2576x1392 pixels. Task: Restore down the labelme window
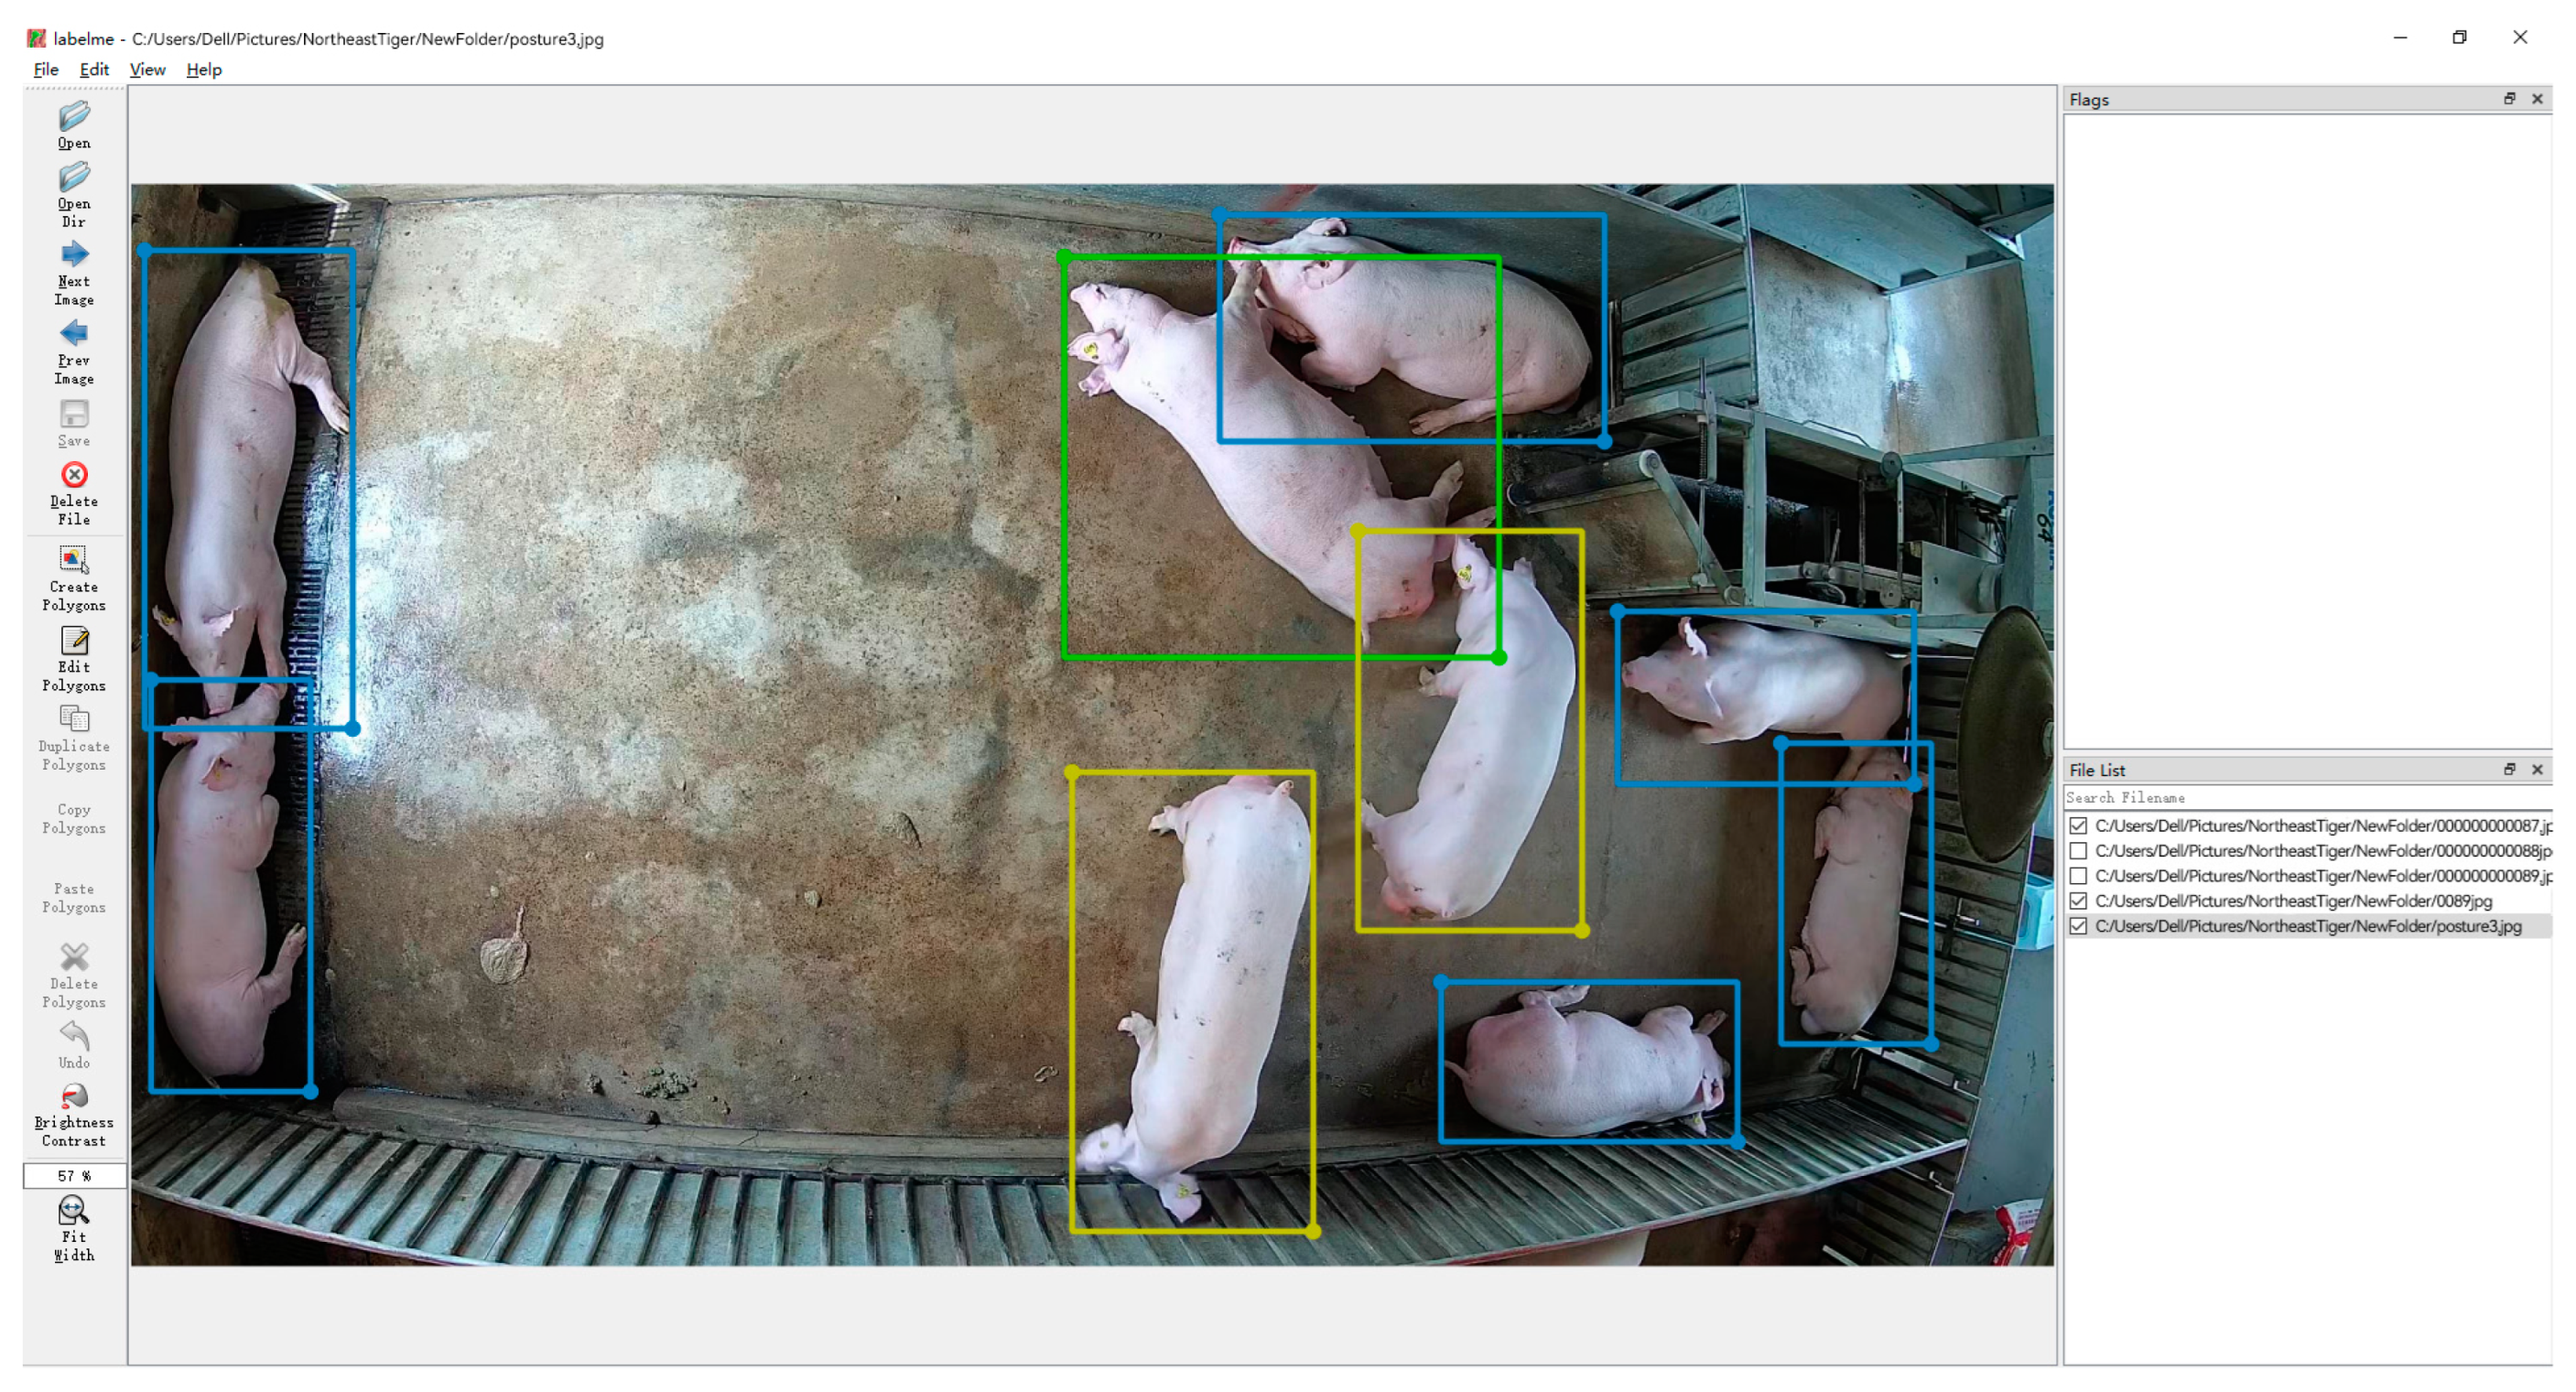[2459, 37]
